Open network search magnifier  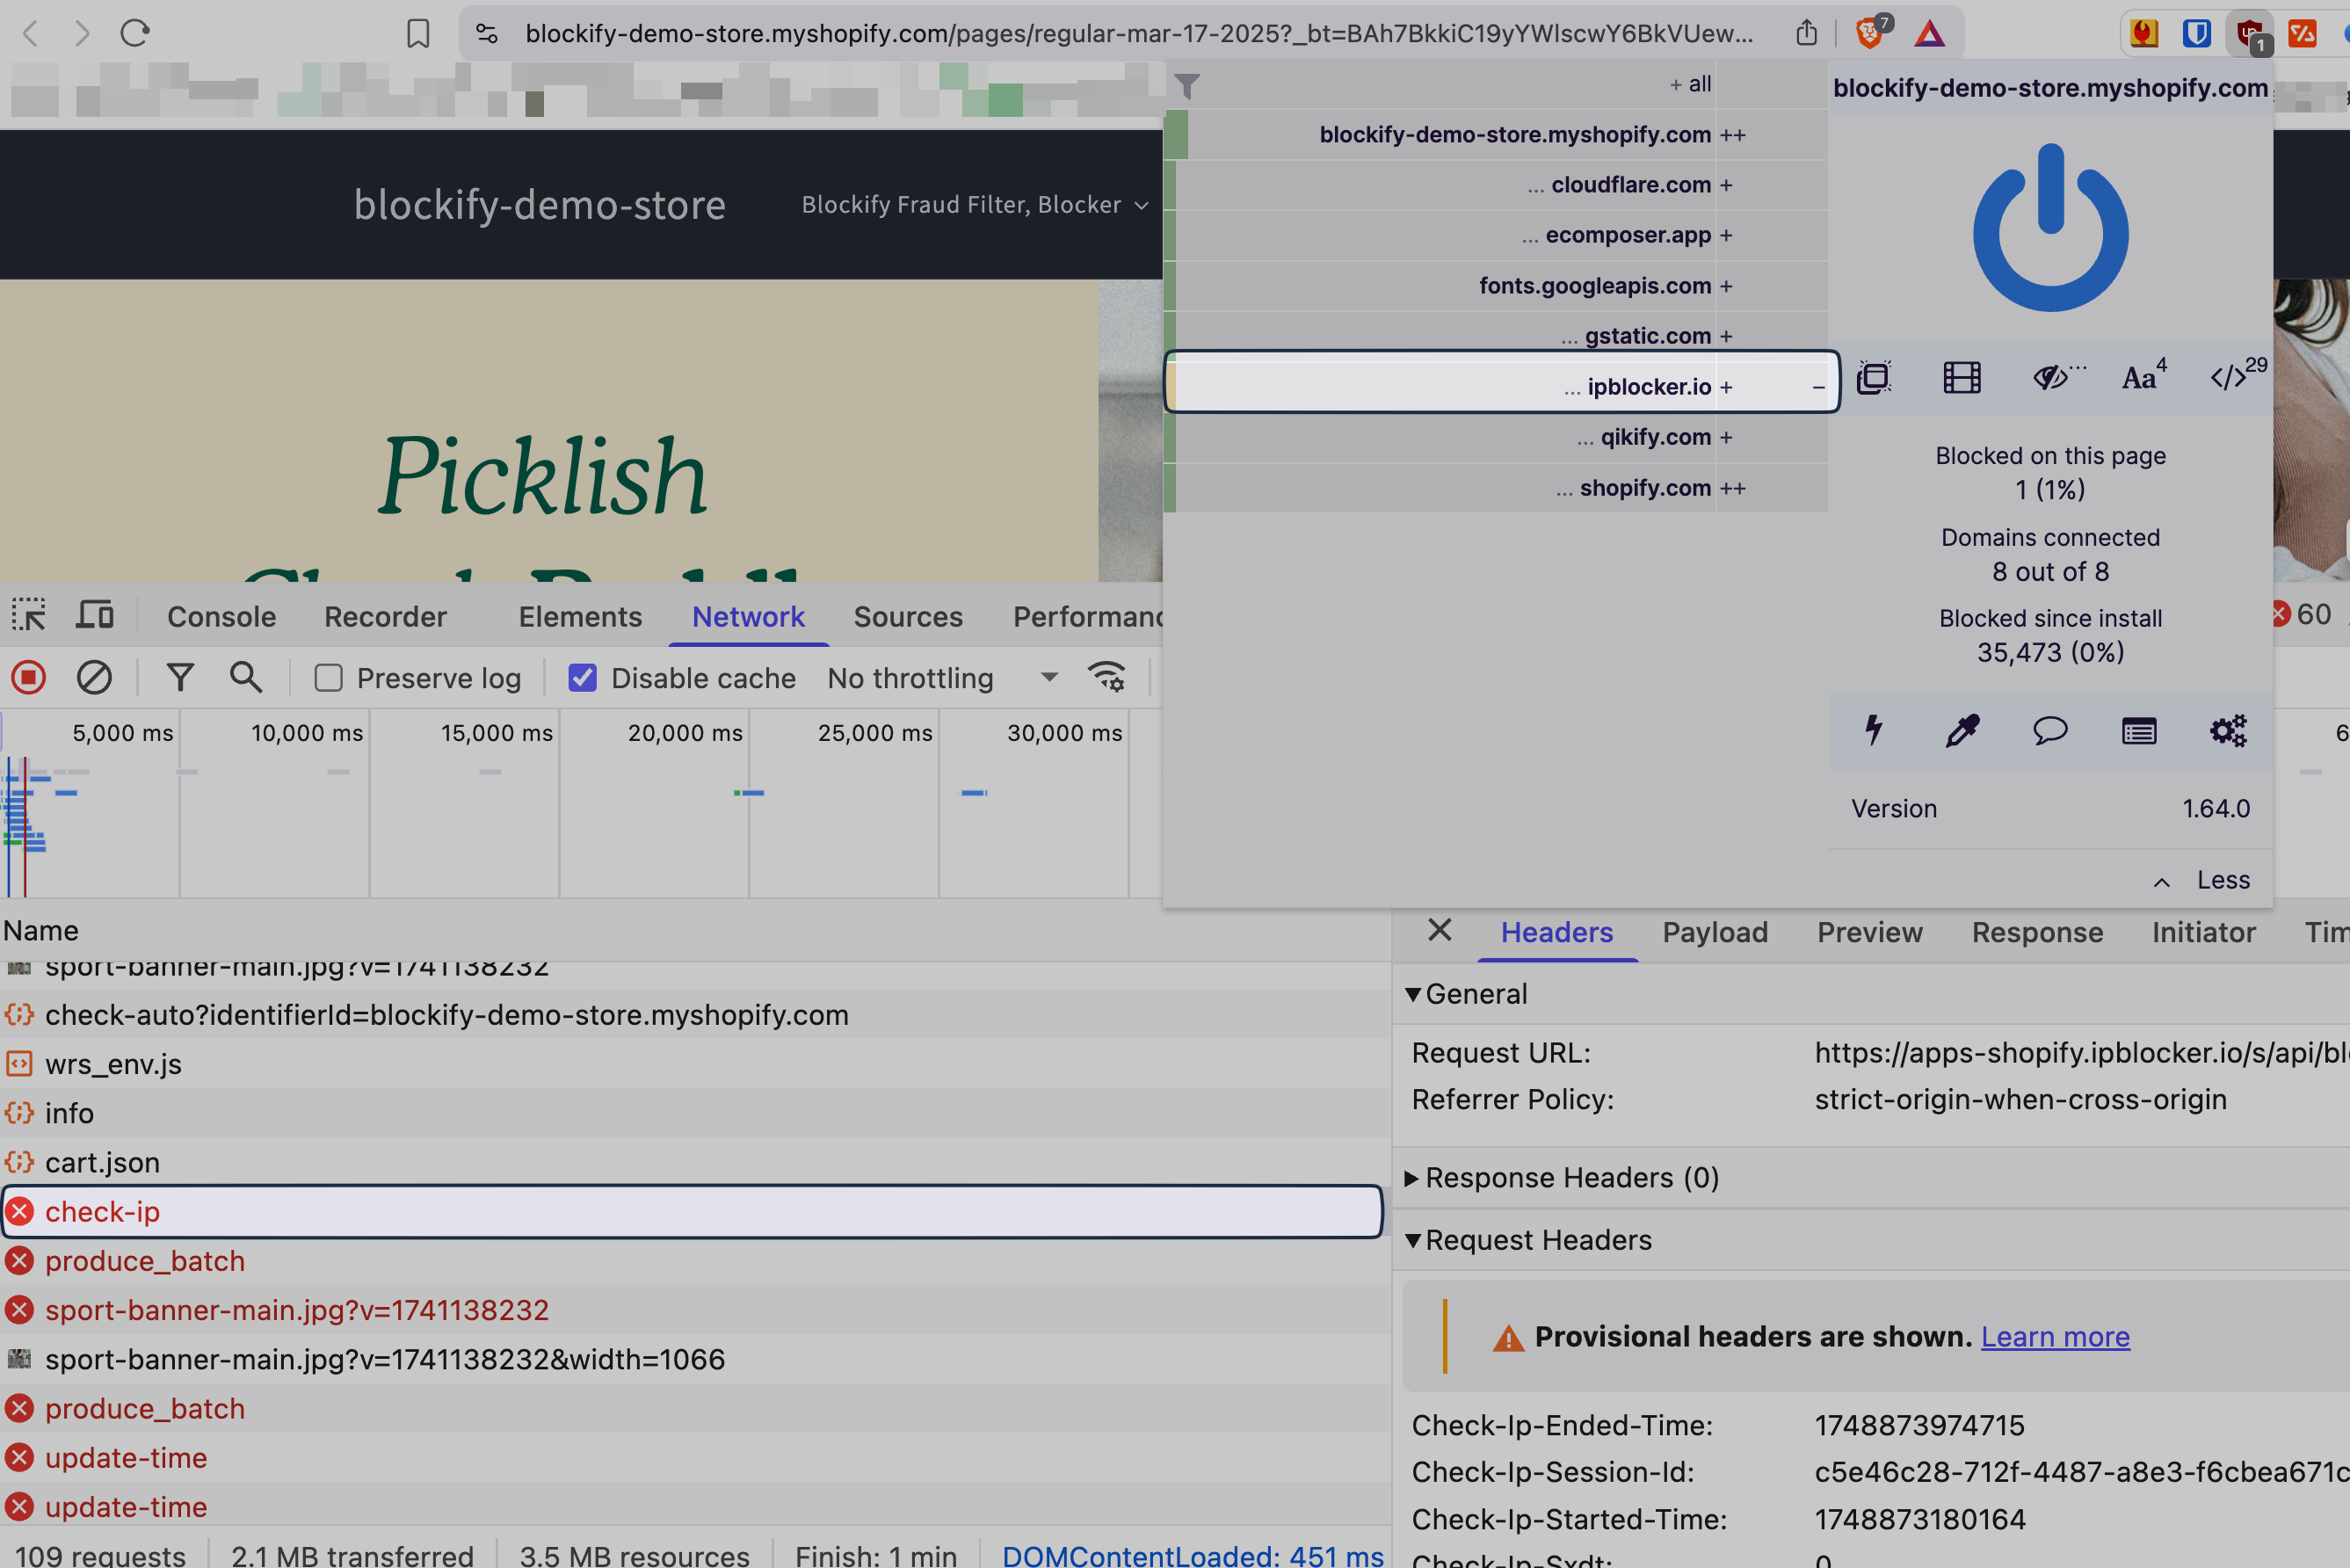(x=246, y=677)
